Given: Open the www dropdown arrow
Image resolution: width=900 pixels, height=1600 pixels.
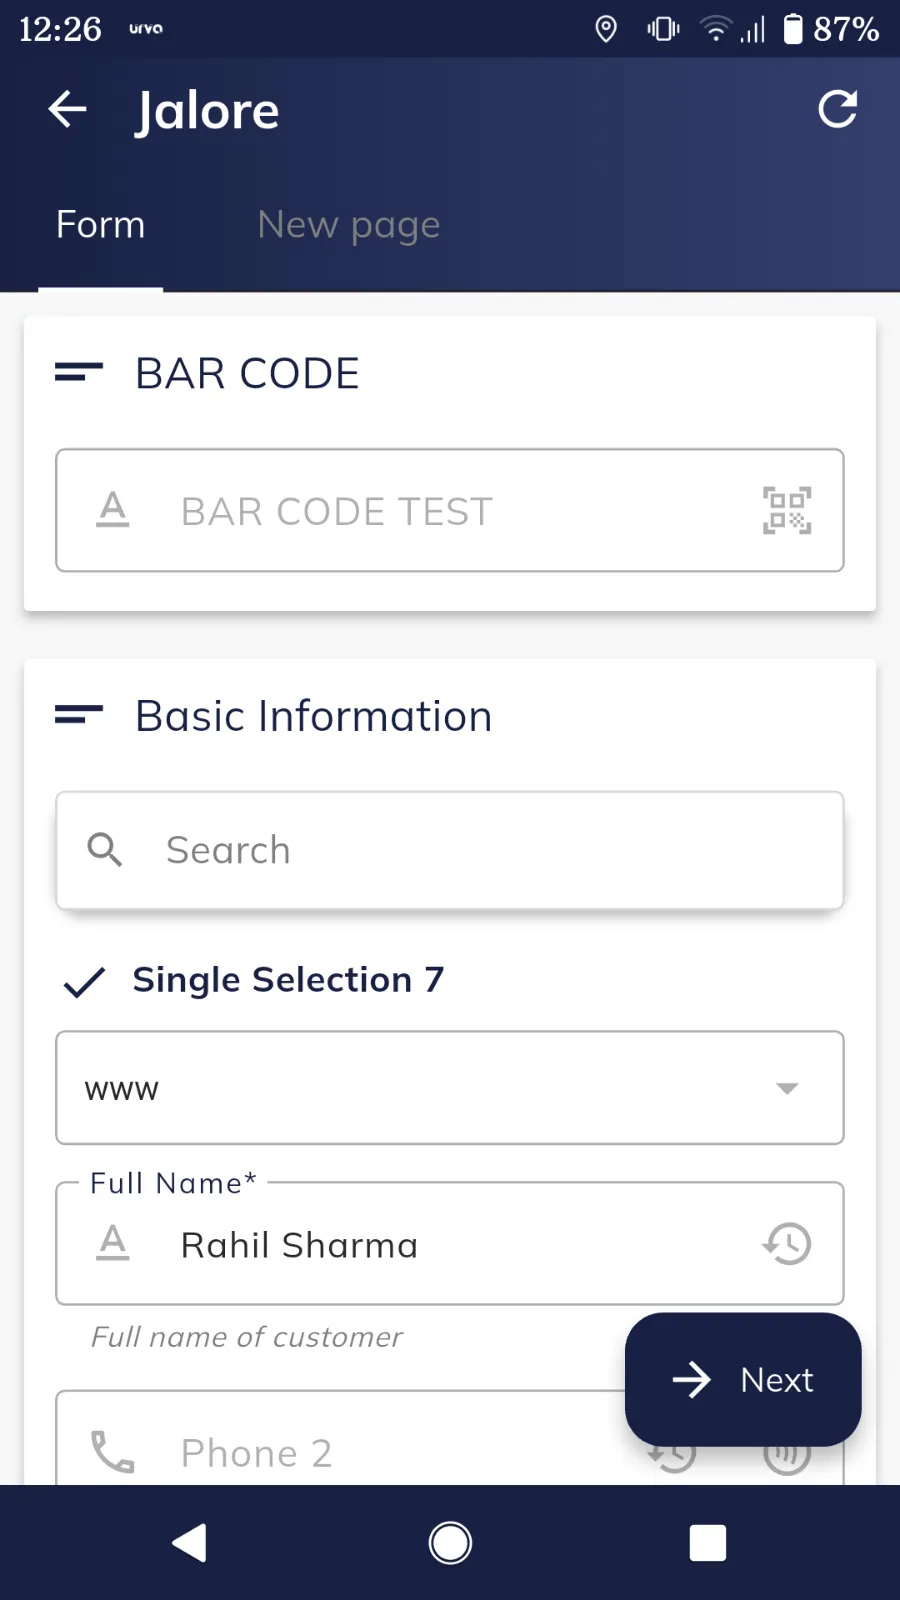Looking at the screenshot, I should click(x=787, y=1088).
